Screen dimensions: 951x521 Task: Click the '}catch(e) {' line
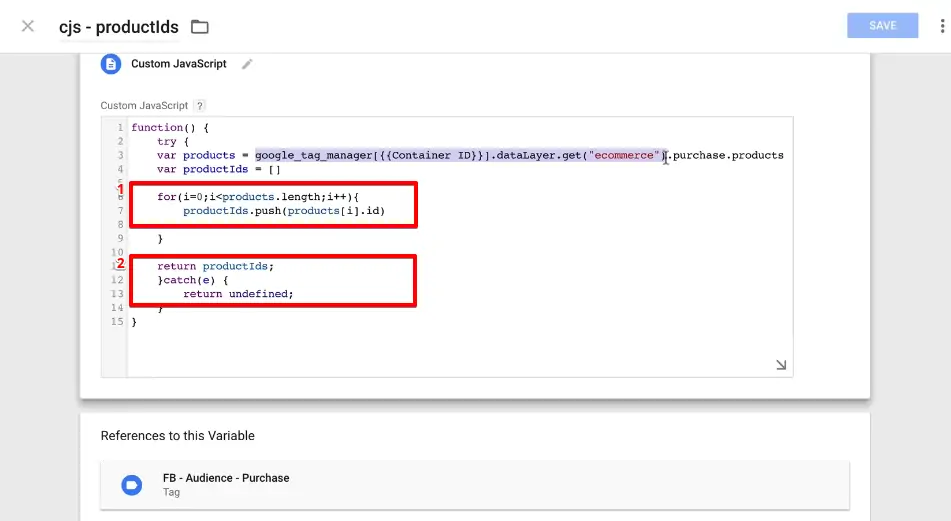pyautogui.click(x=193, y=280)
